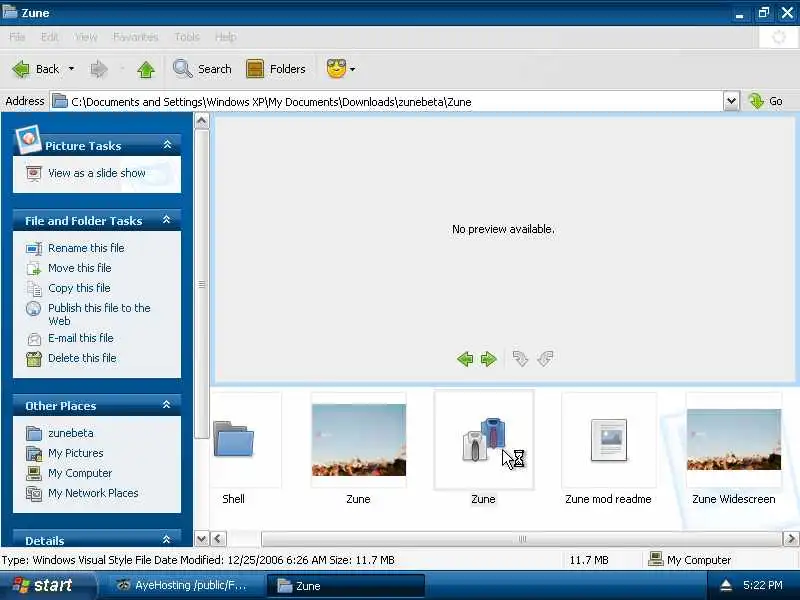Click My Computer in status bar
Viewport: 800px width, 600px height.
coord(689,560)
